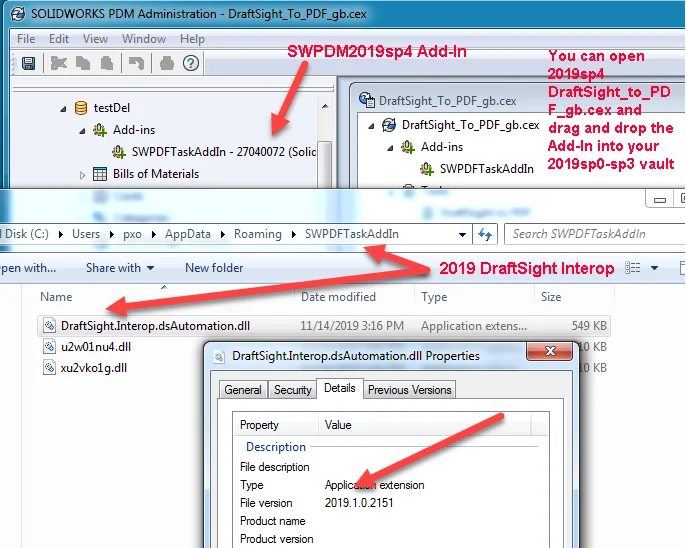This screenshot has width=687, height=548.
Task: Click the Help question mark icon
Action: click(x=191, y=64)
